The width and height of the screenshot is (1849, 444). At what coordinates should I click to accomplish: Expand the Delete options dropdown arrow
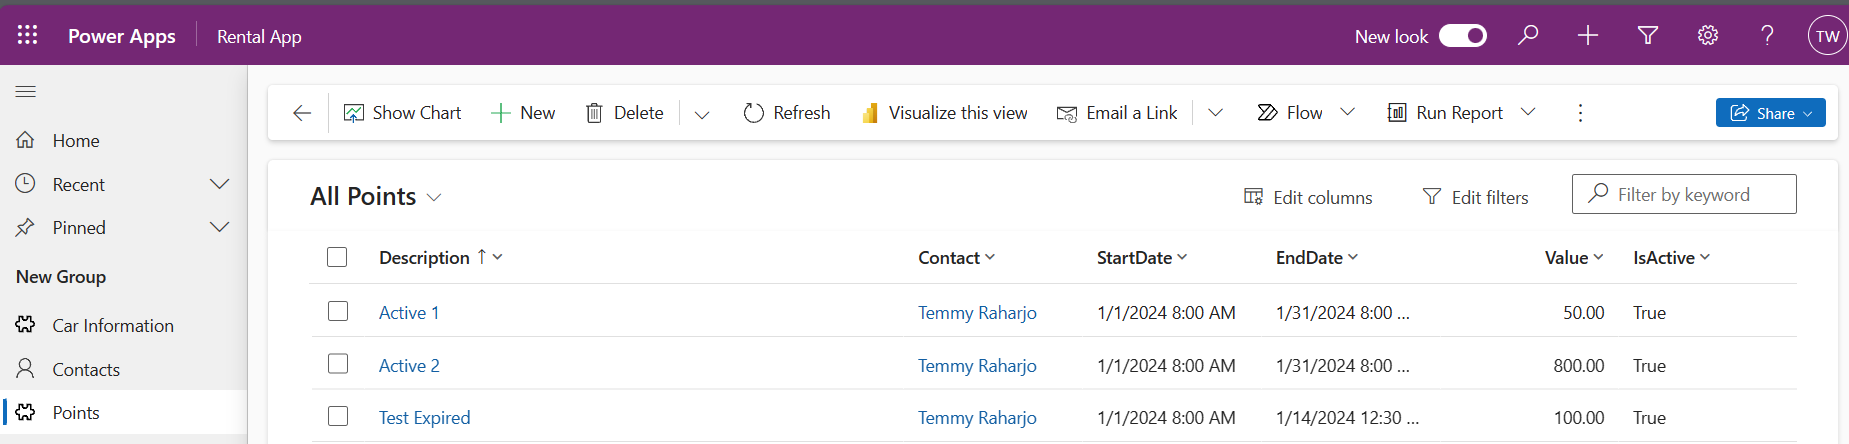[x=702, y=114]
